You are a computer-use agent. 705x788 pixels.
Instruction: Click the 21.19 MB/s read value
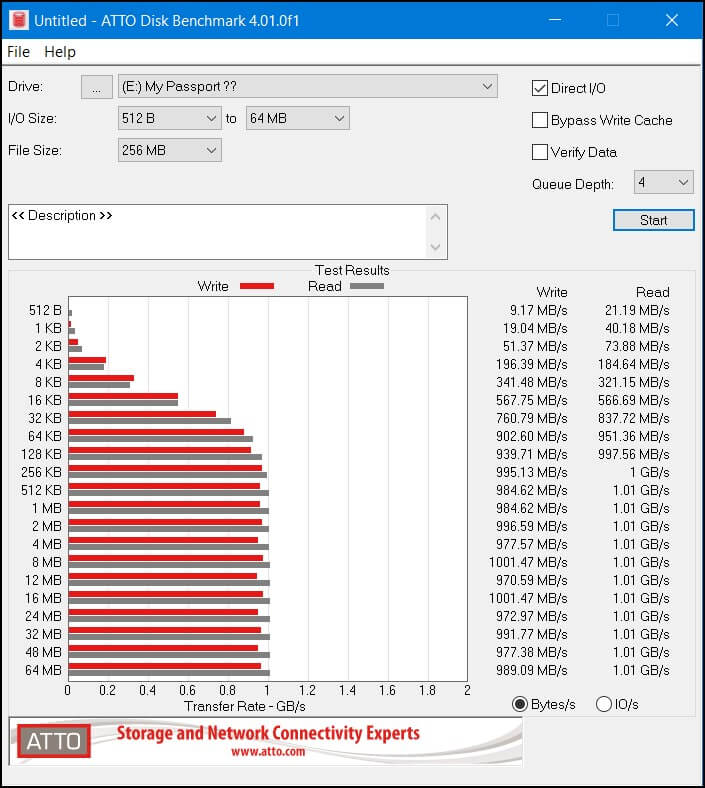[x=637, y=311]
